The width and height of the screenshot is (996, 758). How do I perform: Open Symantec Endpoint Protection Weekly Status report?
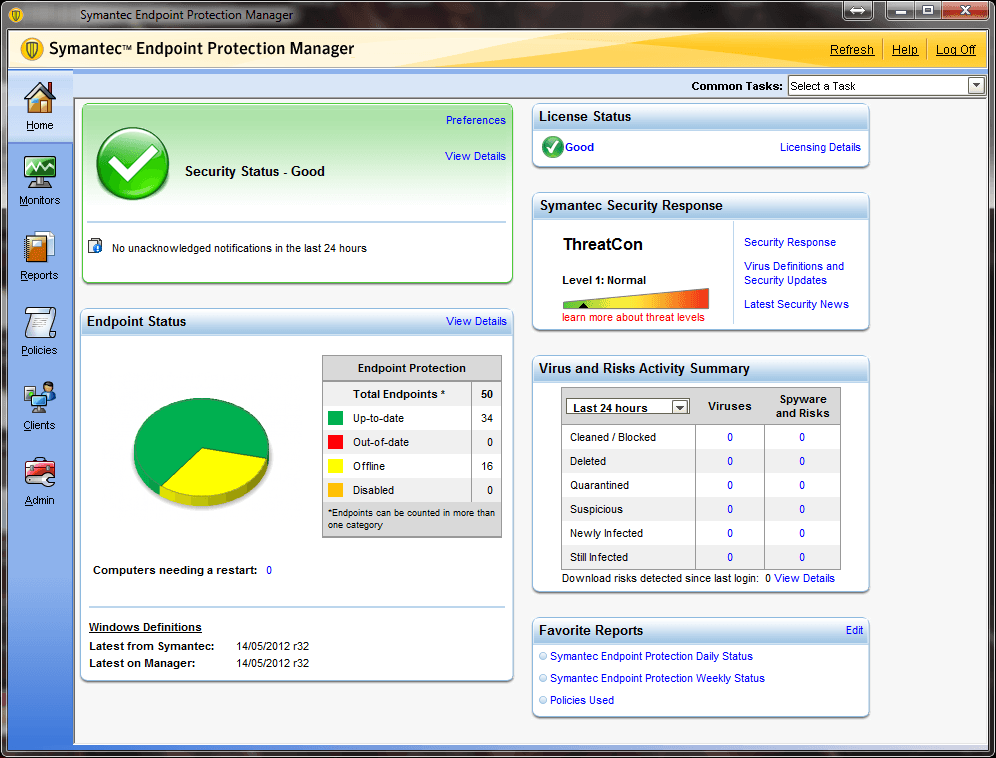coord(657,679)
